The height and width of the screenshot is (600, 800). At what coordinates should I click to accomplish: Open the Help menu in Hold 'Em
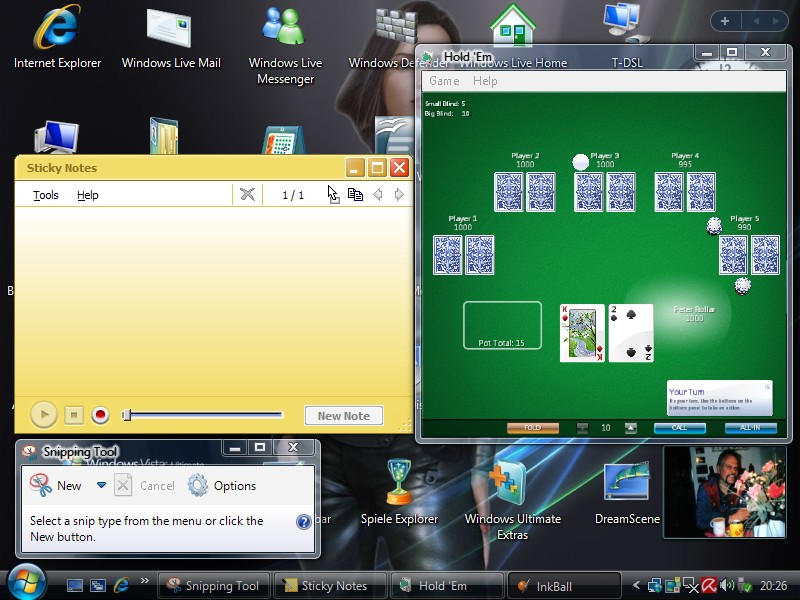point(485,81)
